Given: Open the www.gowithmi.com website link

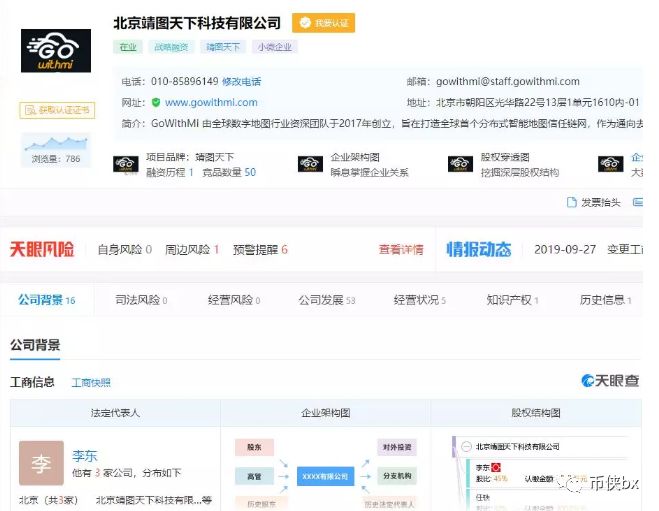Looking at the screenshot, I should (211, 102).
